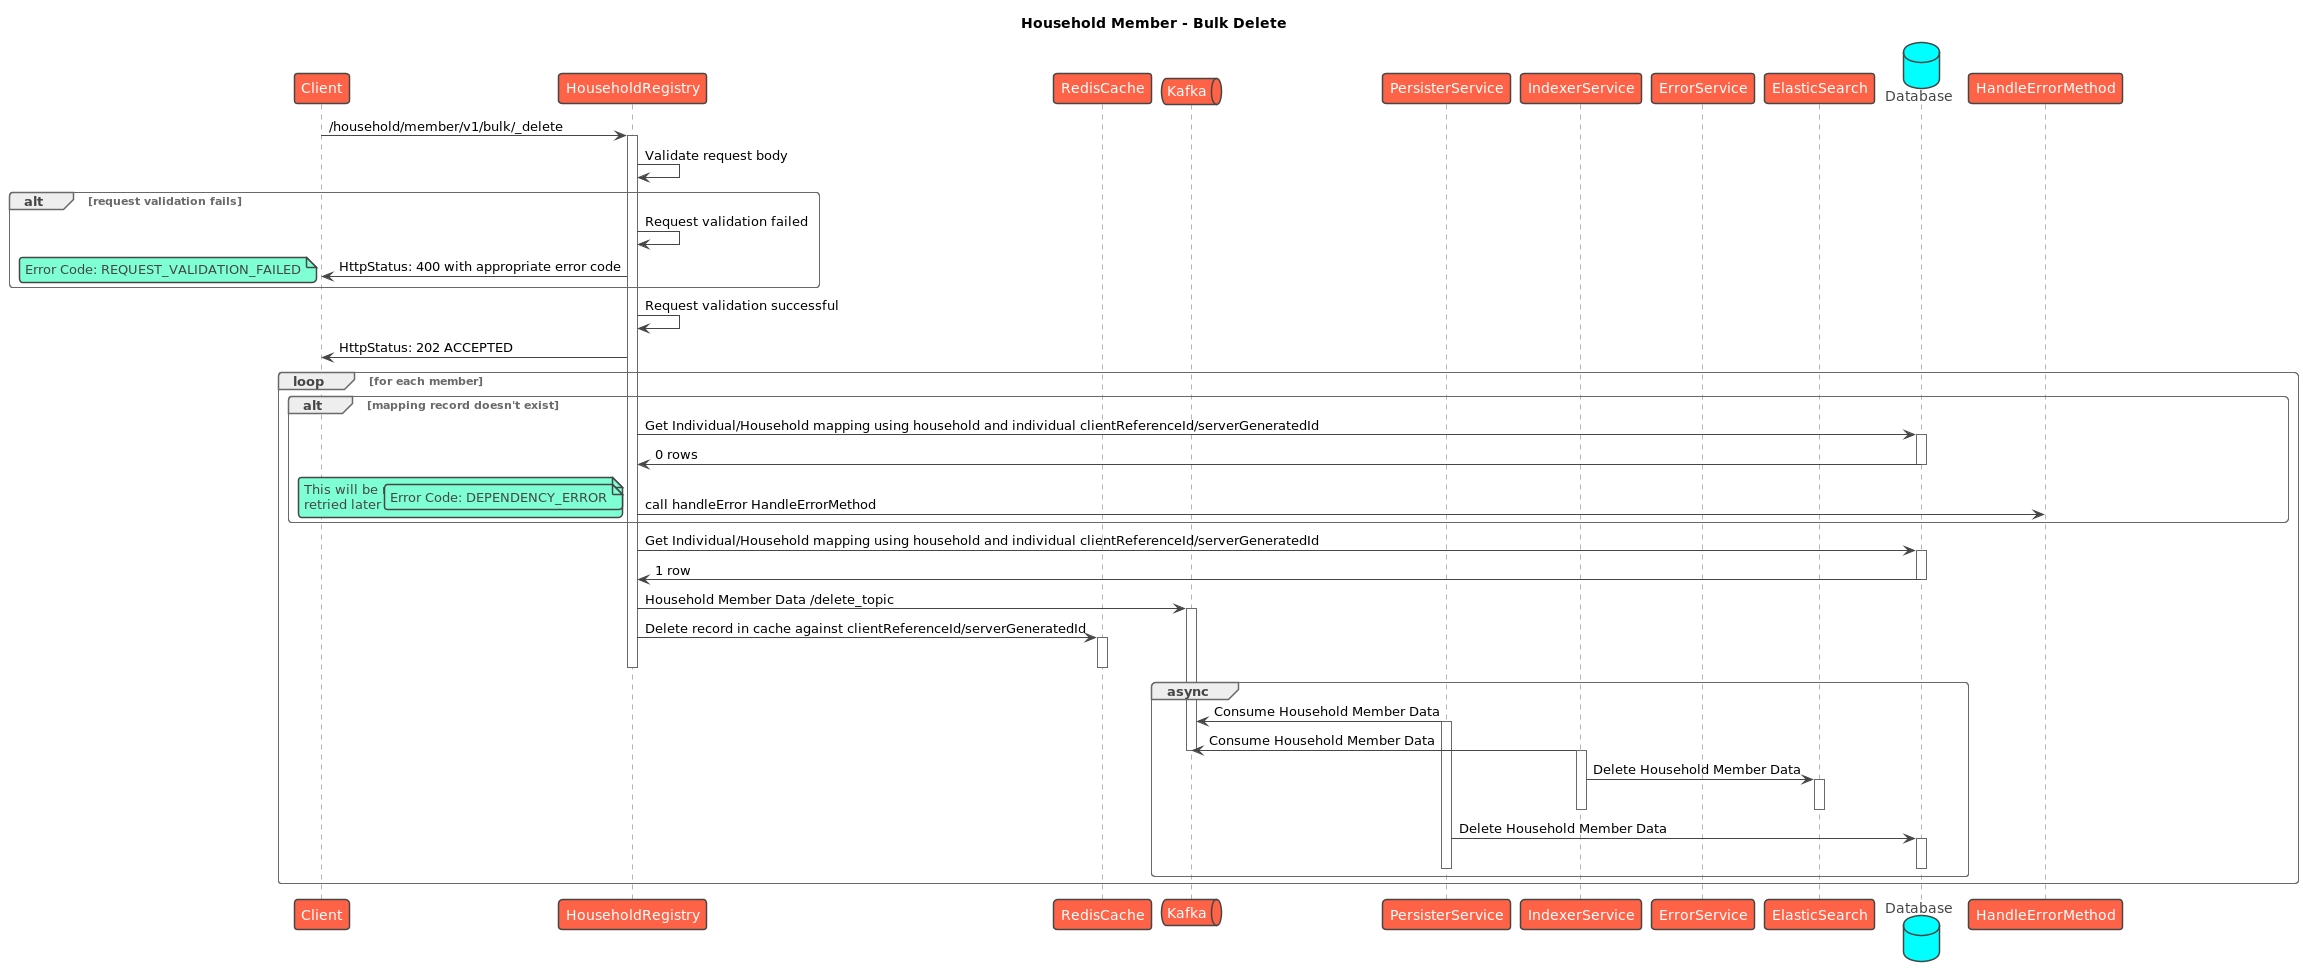
Task: Select the Kafka queue shape in the header row
Action: [x=1190, y=91]
